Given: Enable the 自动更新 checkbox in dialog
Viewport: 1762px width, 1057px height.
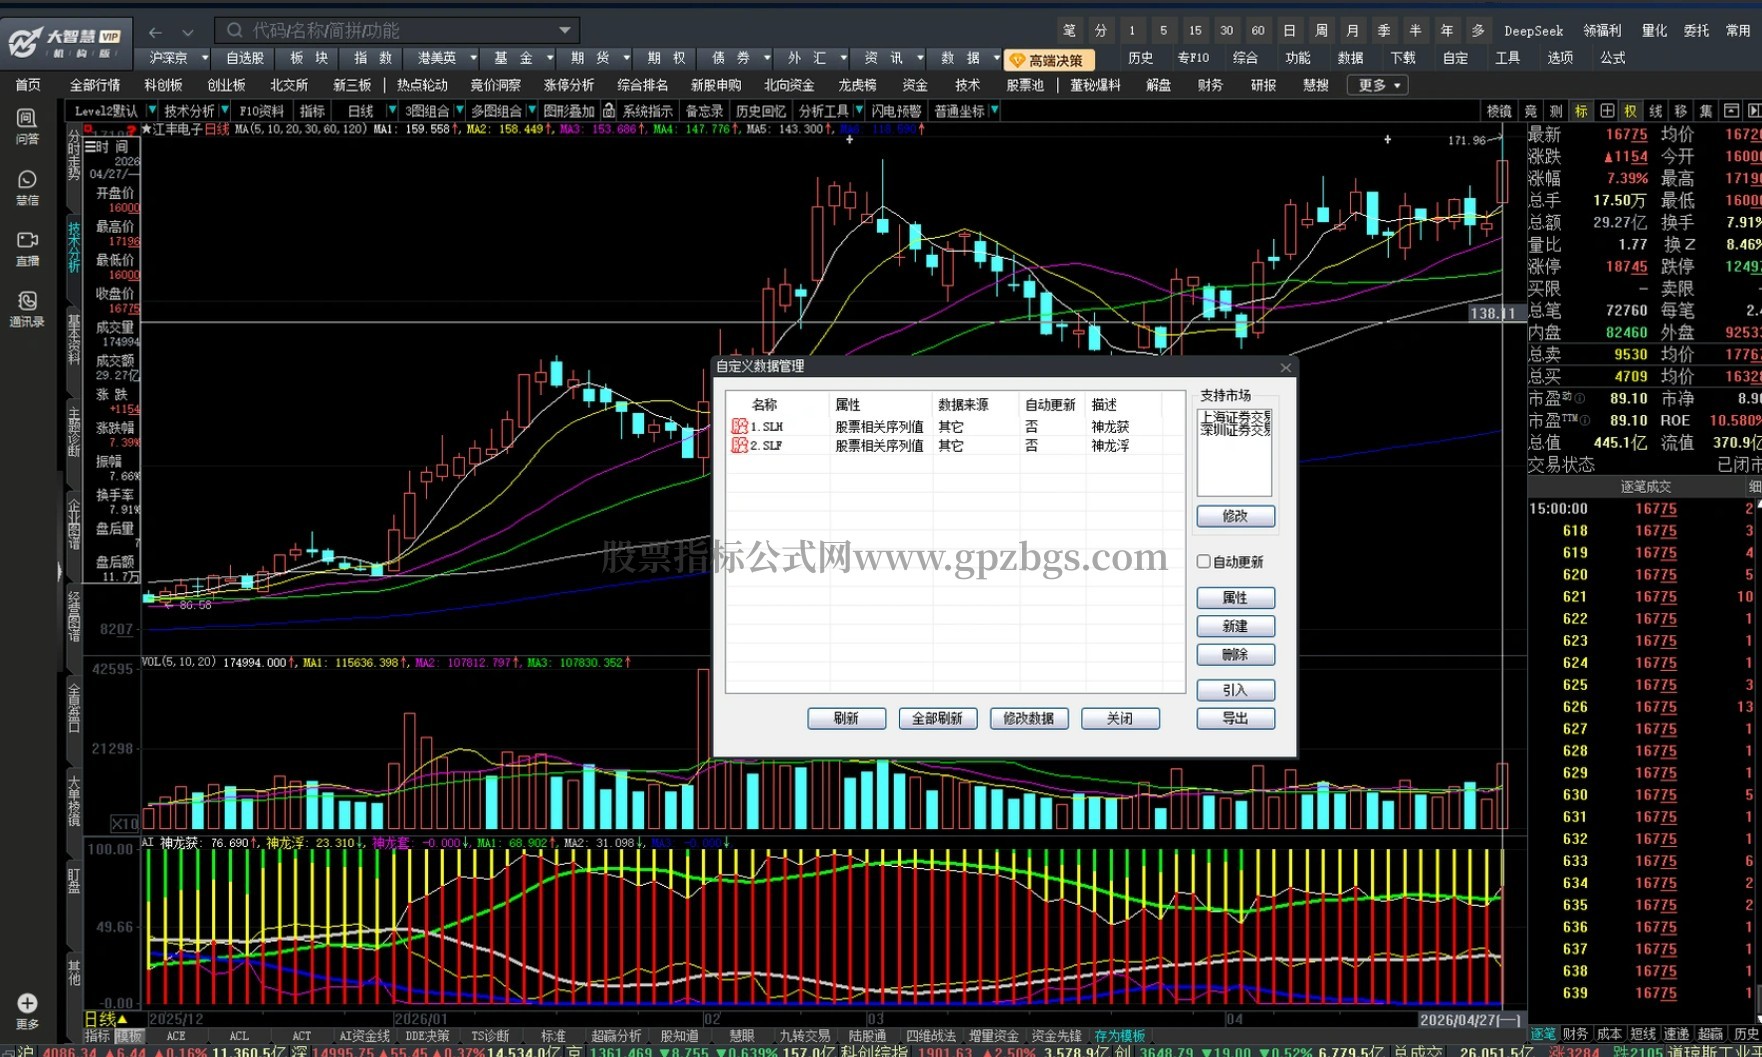Looking at the screenshot, I should [x=1204, y=562].
